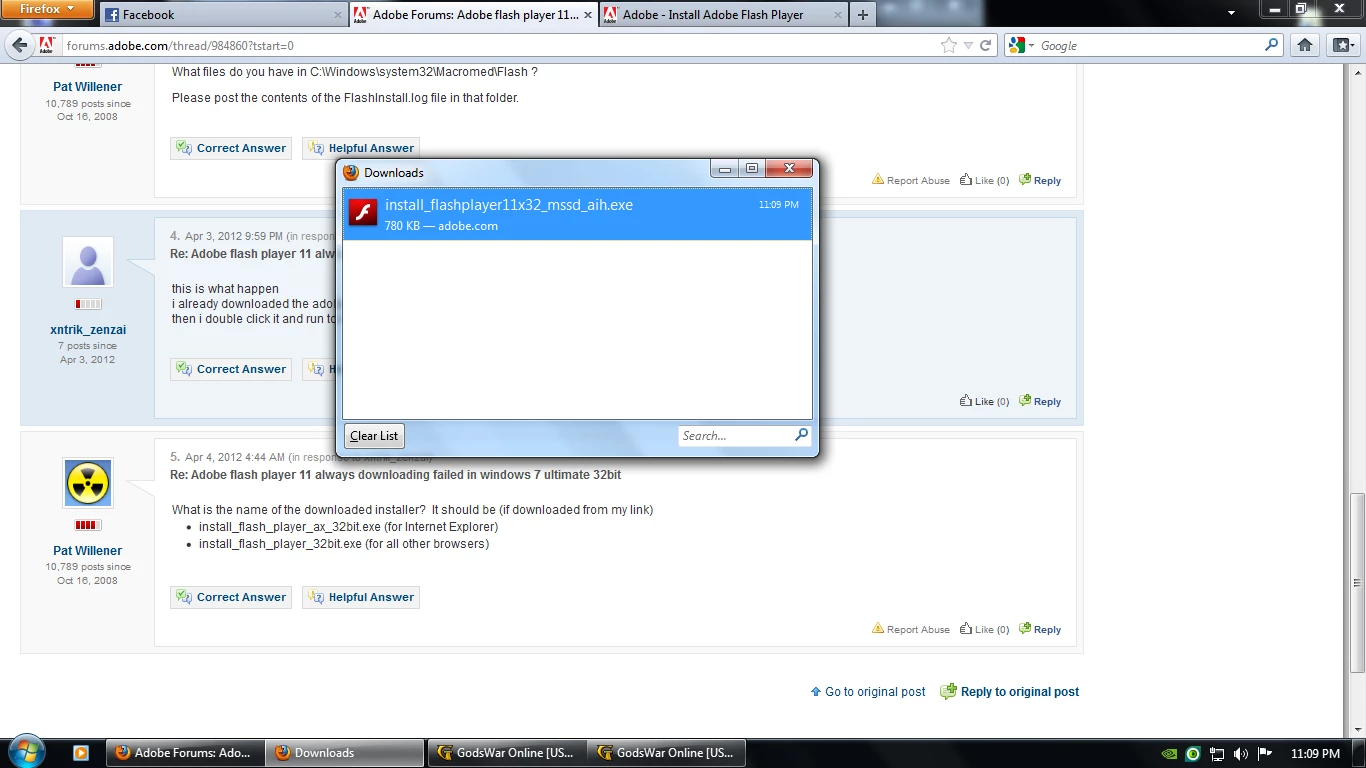Report Abuse on the FlashInstall.log post
1366x768 pixels.
pyautogui.click(x=911, y=180)
